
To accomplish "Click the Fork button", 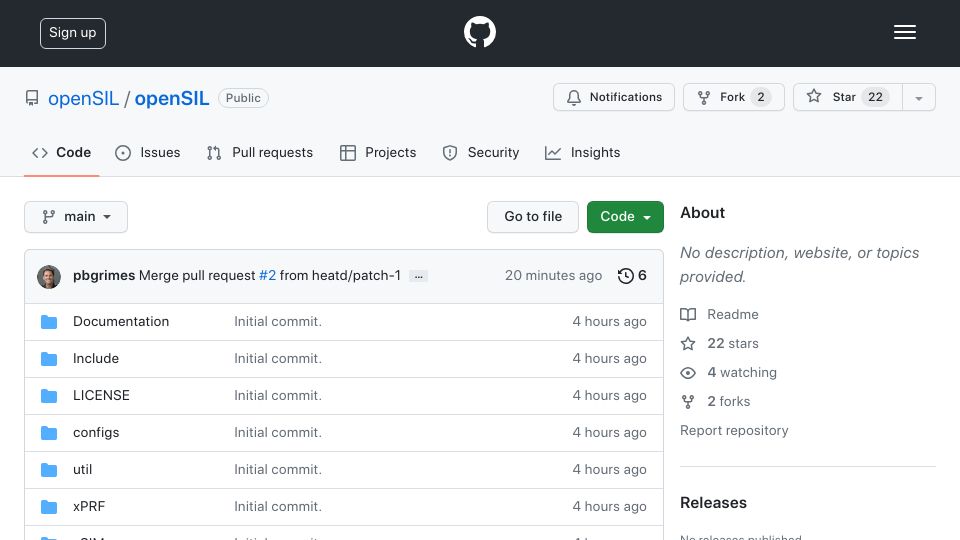I will click(733, 97).
